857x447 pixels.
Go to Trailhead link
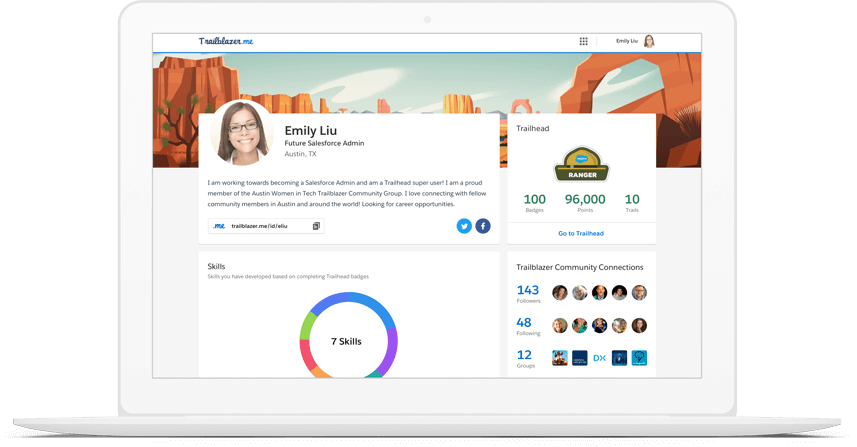(581, 233)
